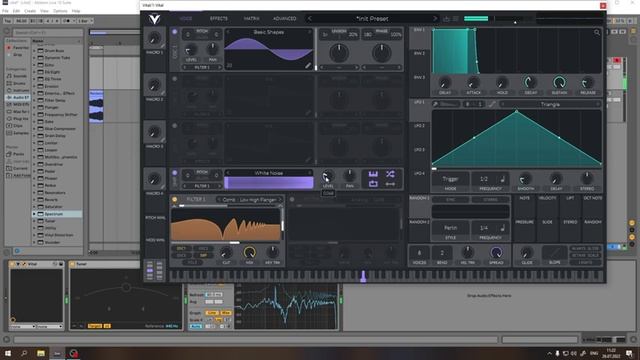The image size is (640, 360).
Task: Open Windows Start menu
Action: pyautogui.click(x=7, y=353)
